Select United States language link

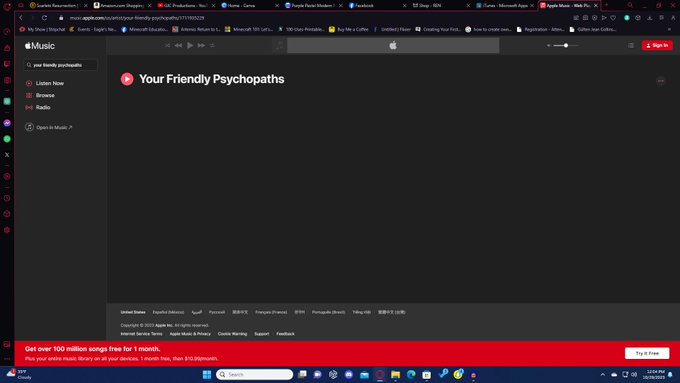133,312
